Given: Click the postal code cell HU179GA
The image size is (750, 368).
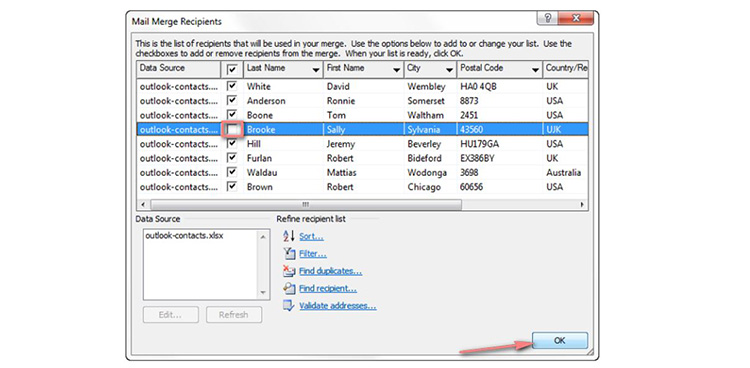Looking at the screenshot, I should click(499, 144).
